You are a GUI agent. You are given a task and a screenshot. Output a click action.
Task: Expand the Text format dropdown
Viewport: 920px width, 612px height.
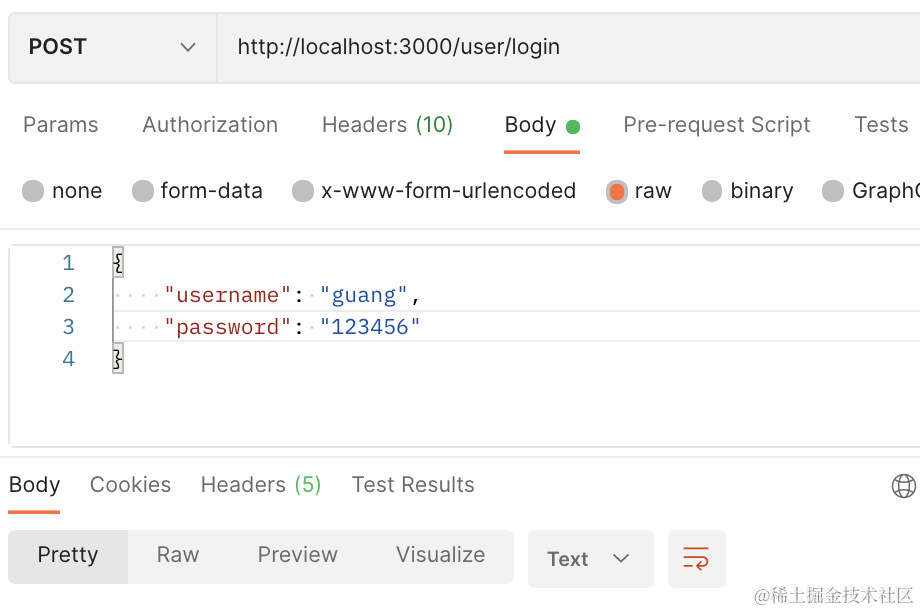(590, 558)
